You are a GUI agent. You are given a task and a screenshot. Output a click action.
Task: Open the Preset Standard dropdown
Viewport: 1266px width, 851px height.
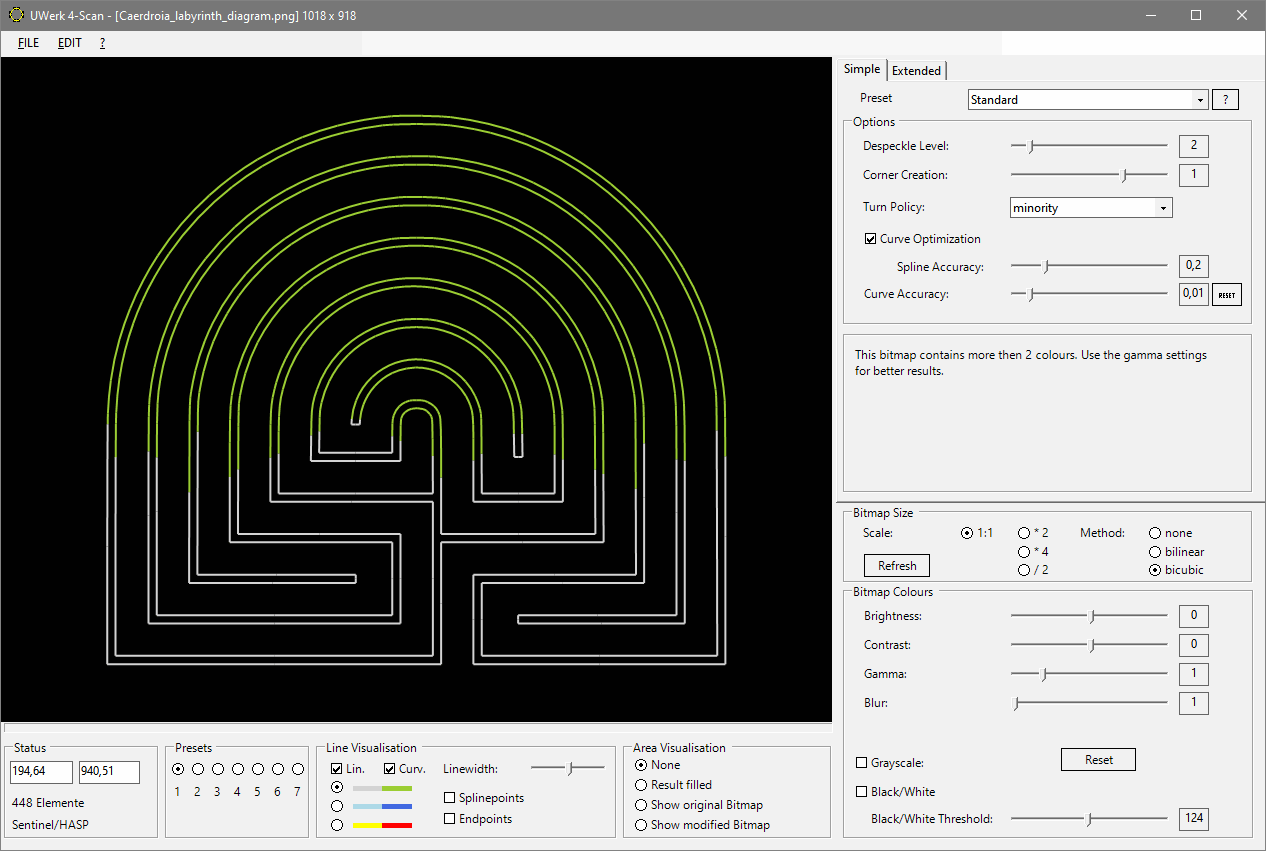pyautogui.click(x=1088, y=100)
